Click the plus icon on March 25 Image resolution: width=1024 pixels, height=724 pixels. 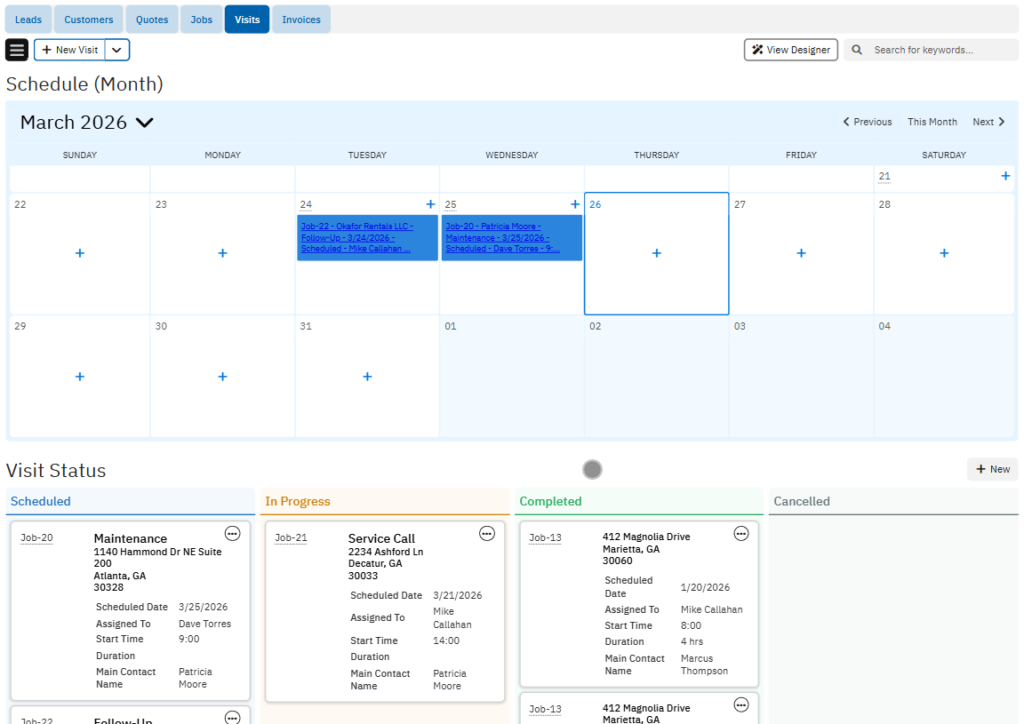point(574,204)
